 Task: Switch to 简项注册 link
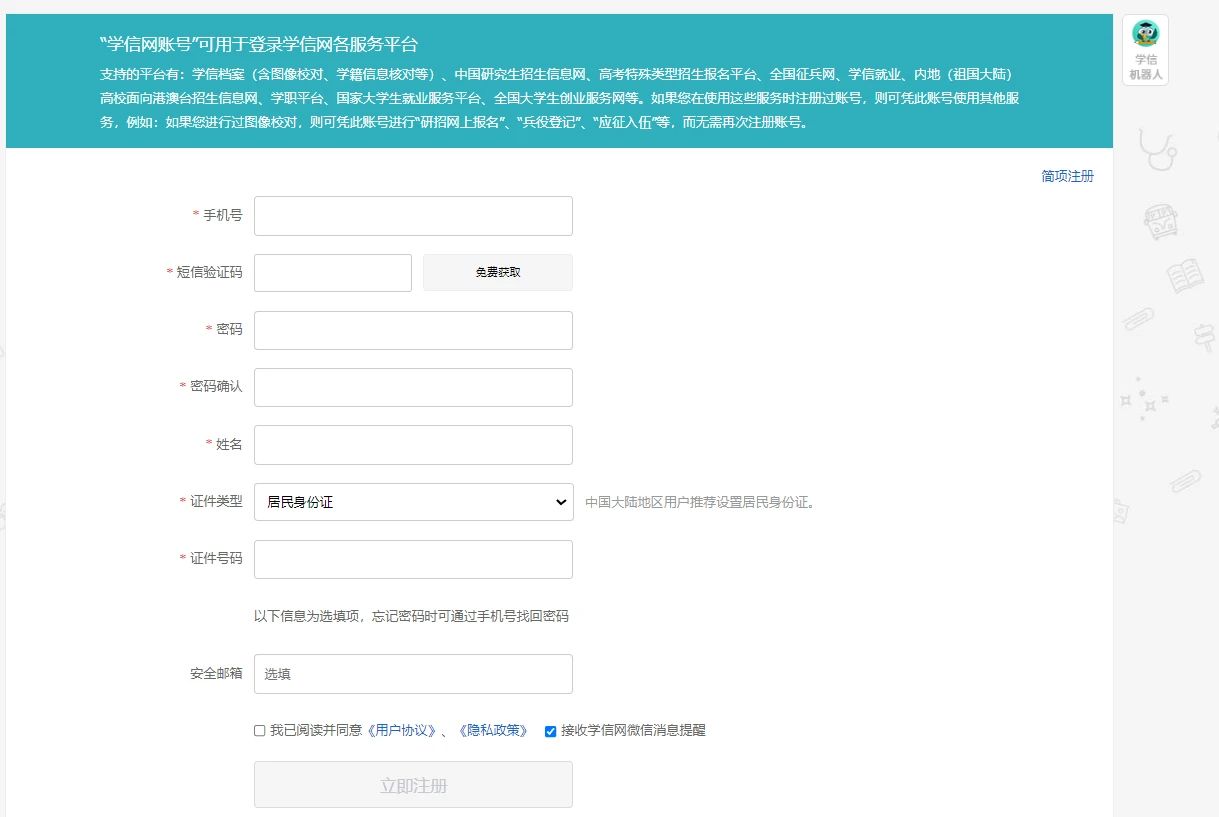pos(1067,176)
